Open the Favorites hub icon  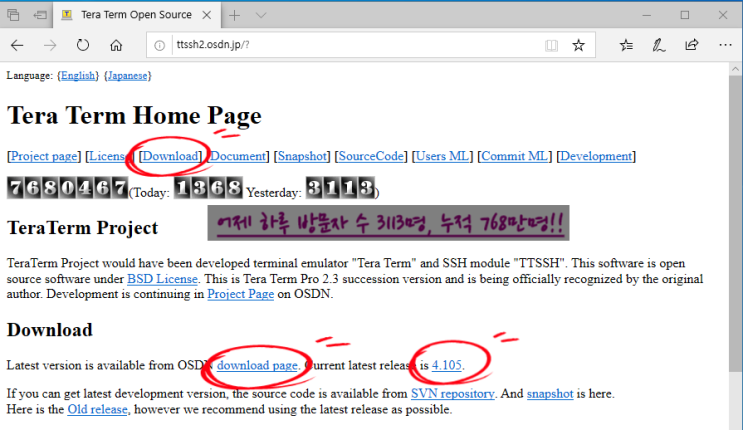click(626, 45)
